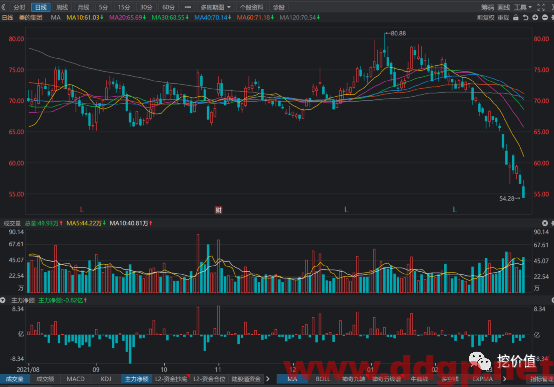Click the red finance marker on chart
554x387 pixels.
pyautogui.click(x=218, y=210)
